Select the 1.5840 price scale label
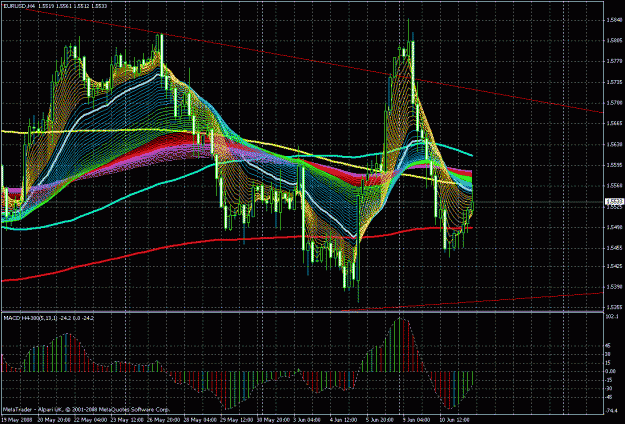 coord(613,20)
